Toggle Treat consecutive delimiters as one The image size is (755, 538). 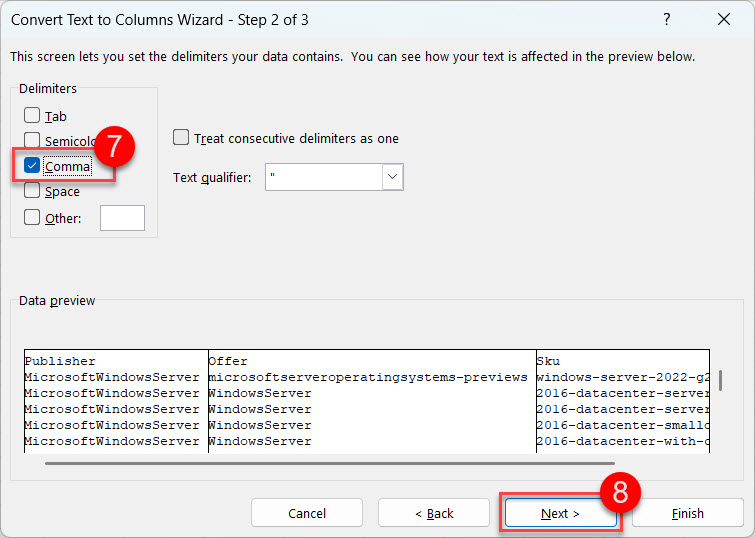point(181,138)
